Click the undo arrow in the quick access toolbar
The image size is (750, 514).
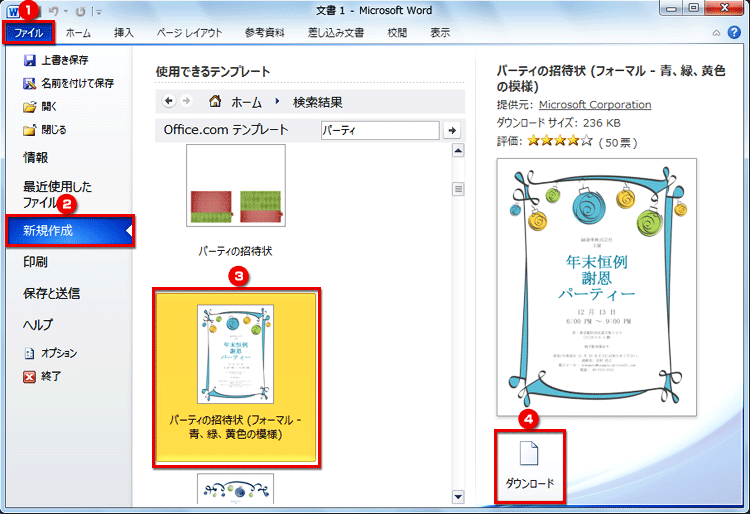(x=55, y=11)
